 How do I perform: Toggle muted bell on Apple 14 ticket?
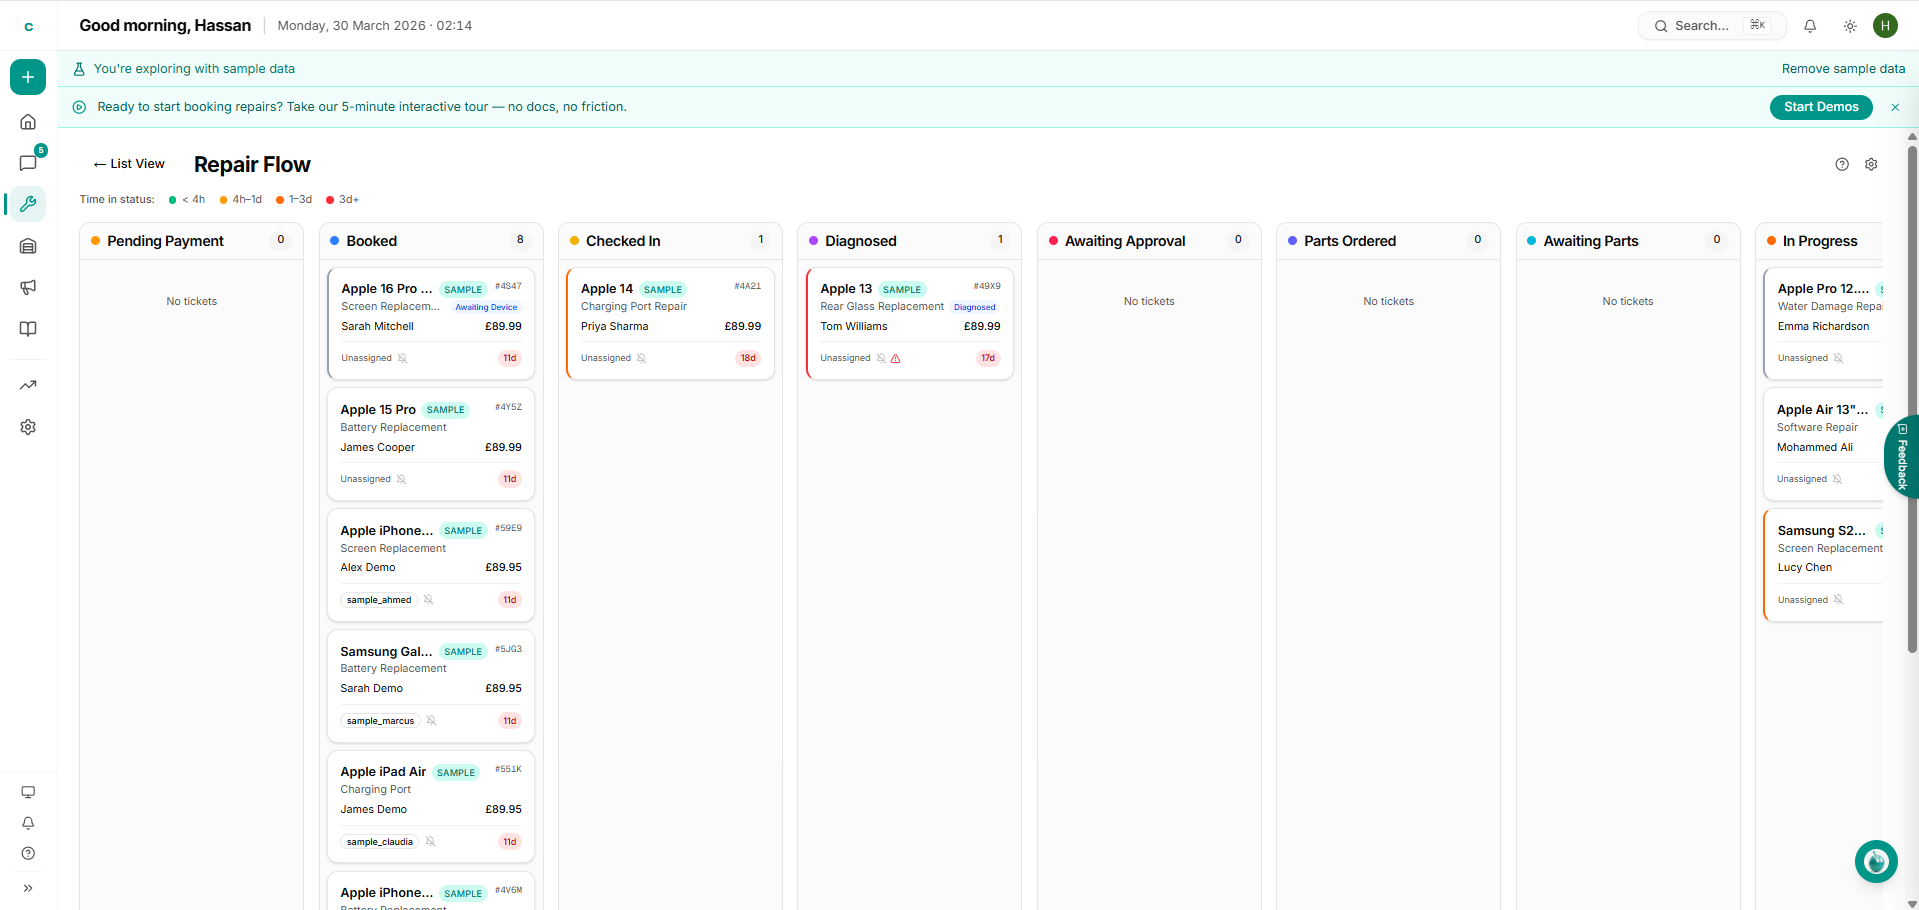coord(642,358)
